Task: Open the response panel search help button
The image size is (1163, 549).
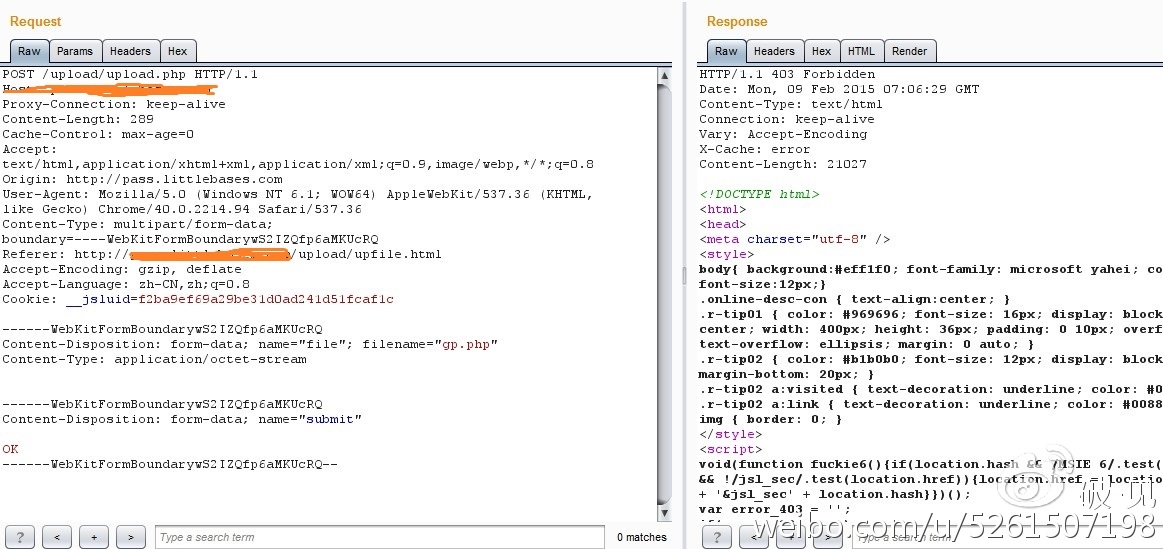Action: (x=717, y=537)
